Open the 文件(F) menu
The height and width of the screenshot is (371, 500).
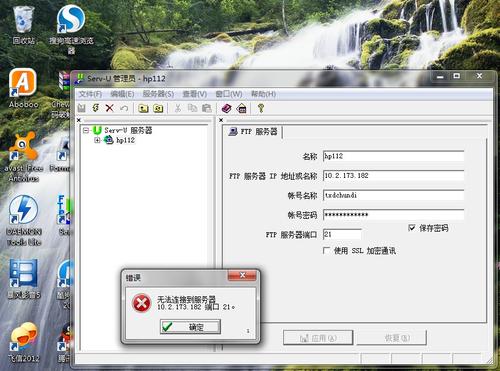point(90,94)
